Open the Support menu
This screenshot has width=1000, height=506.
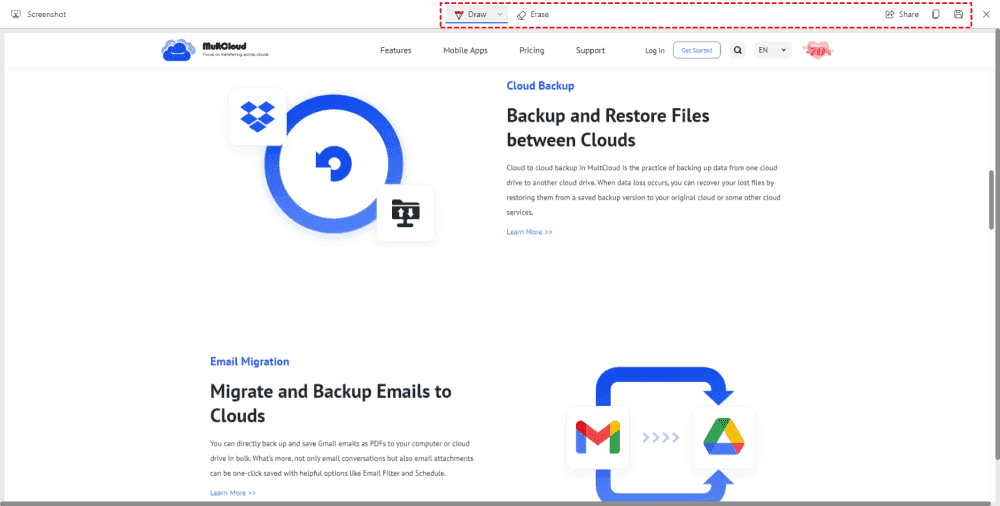coord(591,50)
